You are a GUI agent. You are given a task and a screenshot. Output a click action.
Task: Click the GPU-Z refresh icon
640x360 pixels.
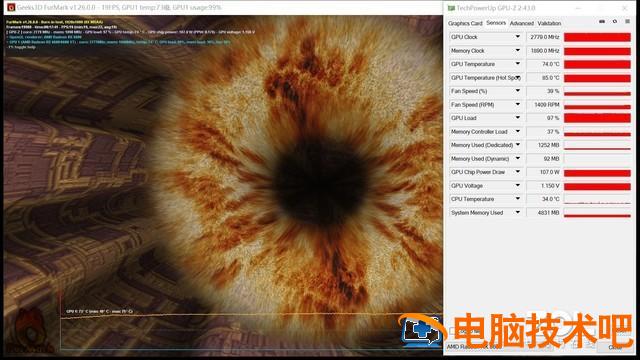(615, 22)
